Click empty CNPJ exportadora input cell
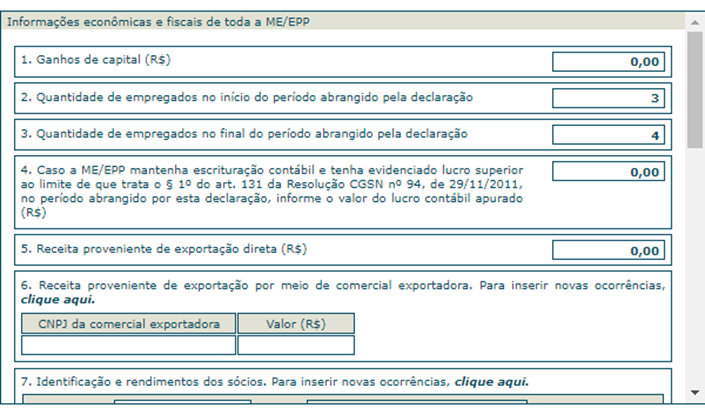The image size is (705, 408). (129, 345)
